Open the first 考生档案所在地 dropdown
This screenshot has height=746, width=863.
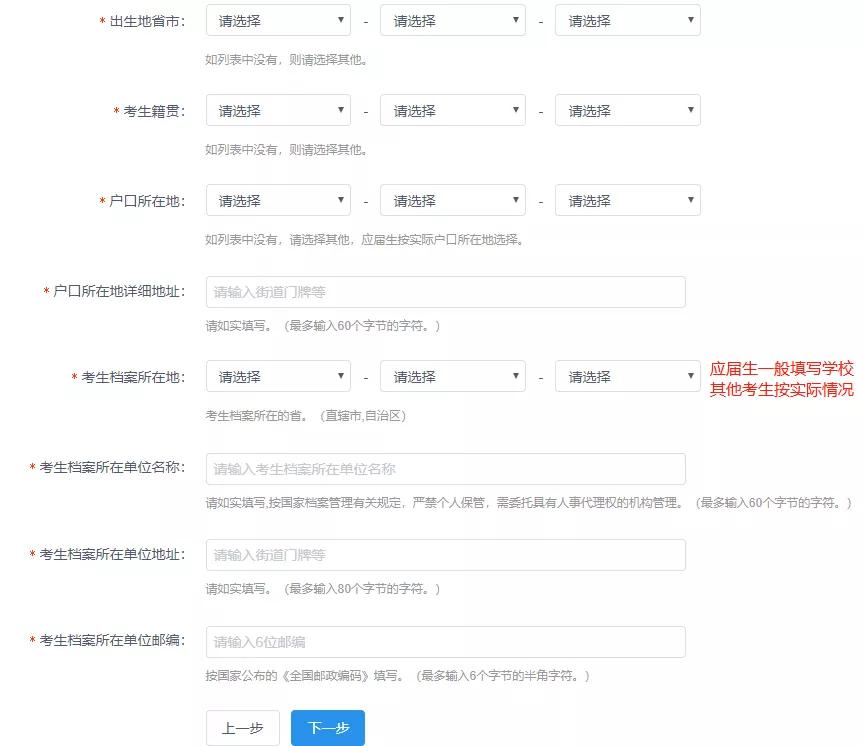(x=277, y=375)
